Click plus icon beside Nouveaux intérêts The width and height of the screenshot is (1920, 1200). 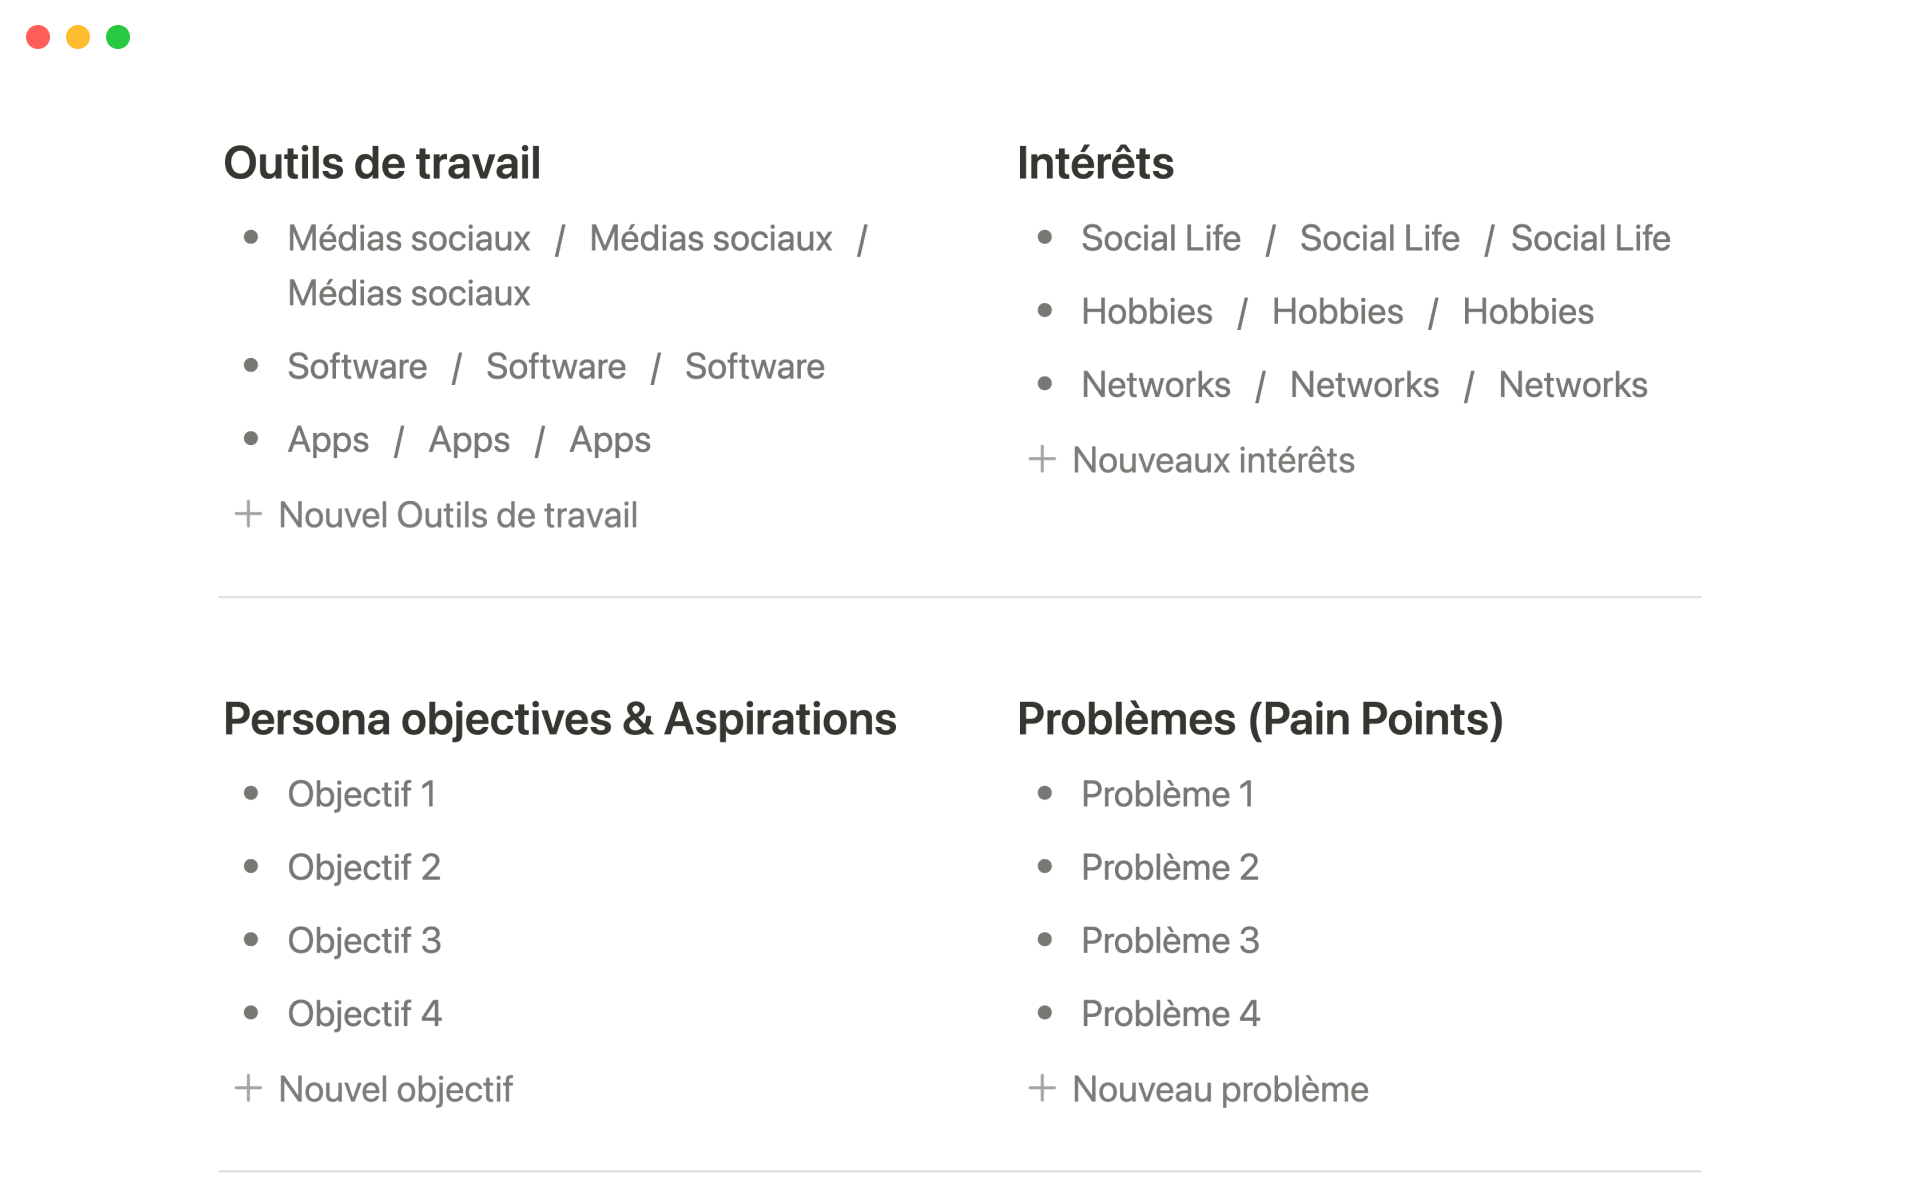[1042, 460]
